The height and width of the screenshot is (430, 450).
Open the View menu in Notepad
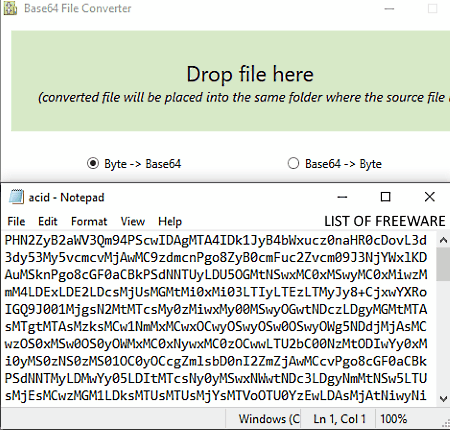click(x=133, y=221)
